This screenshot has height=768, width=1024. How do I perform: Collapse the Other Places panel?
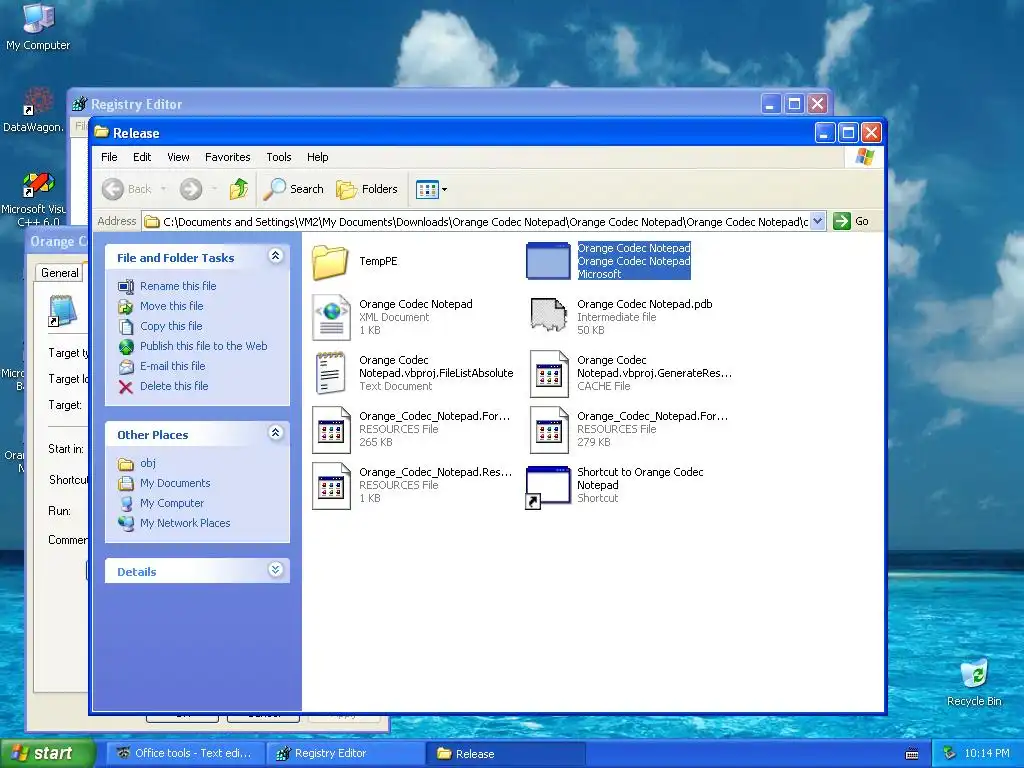pyautogui.click(x=276, y=433)
